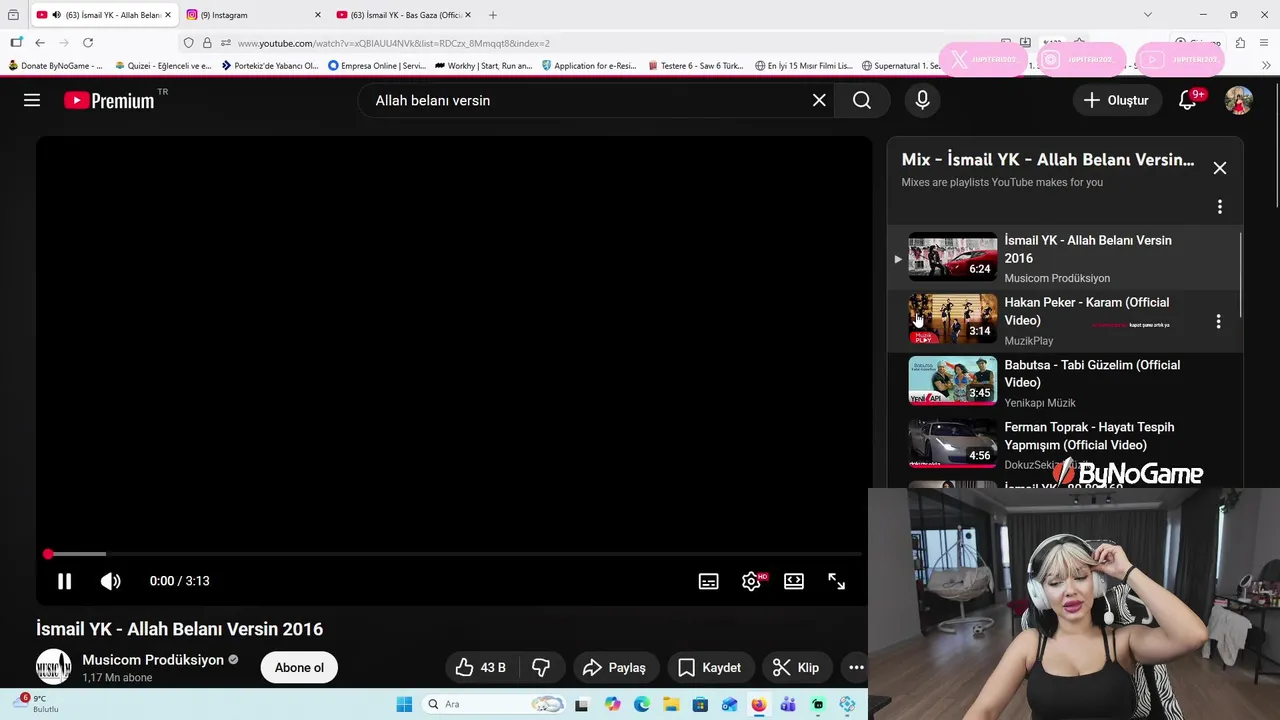Close the Mix playlist panel
The height and width of the screenshot is (720, 1280).
(x=1220, y=168)
